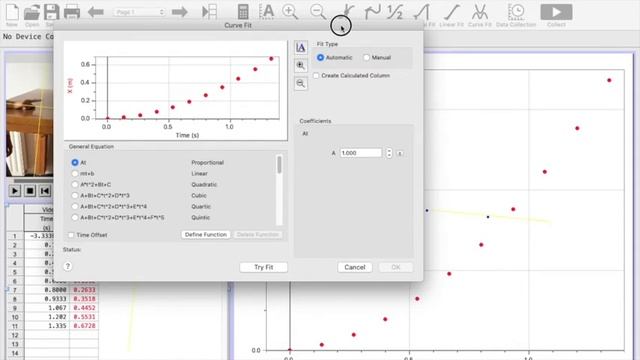
Task: Click autoscale icon in Curve Fit dialog
Action: 301,48
